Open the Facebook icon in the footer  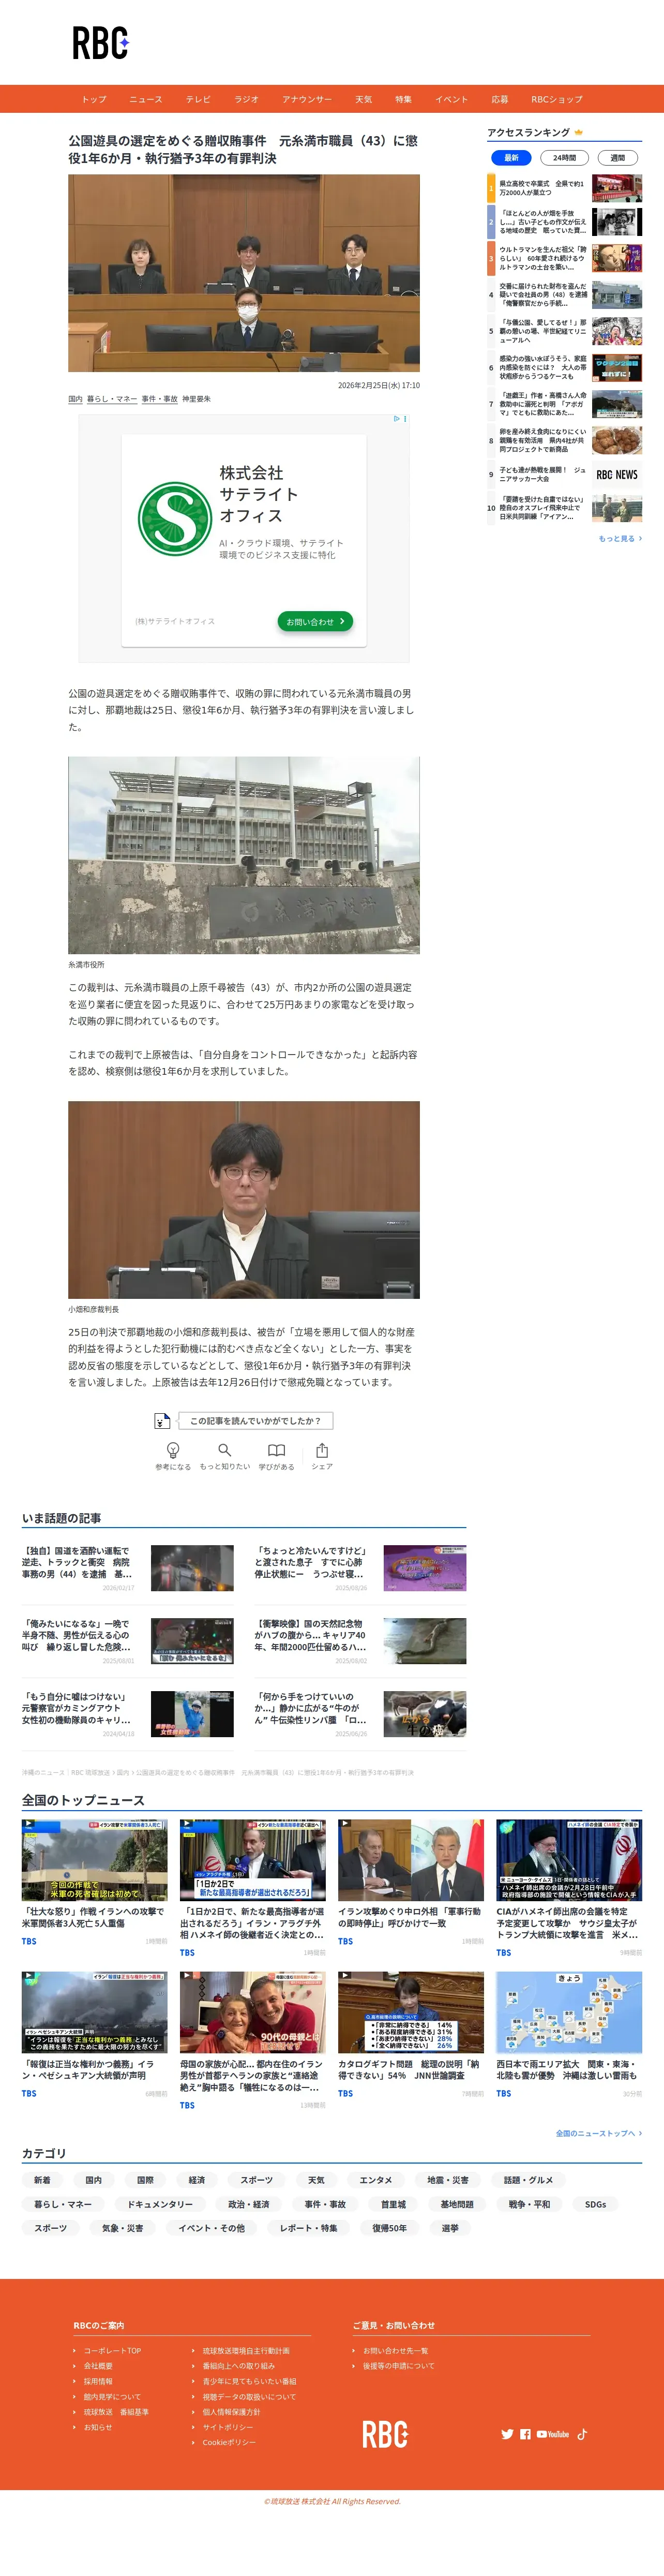(525, 2434)
